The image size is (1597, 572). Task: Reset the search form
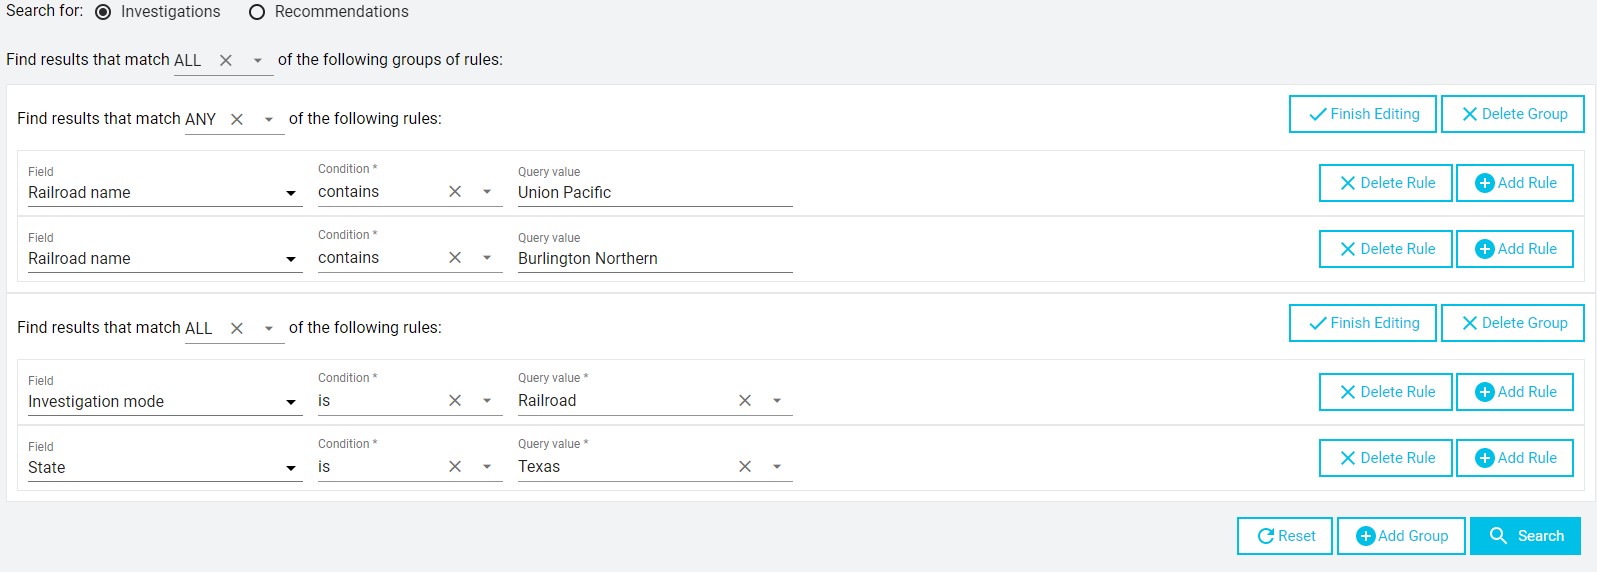[1285, 536]
